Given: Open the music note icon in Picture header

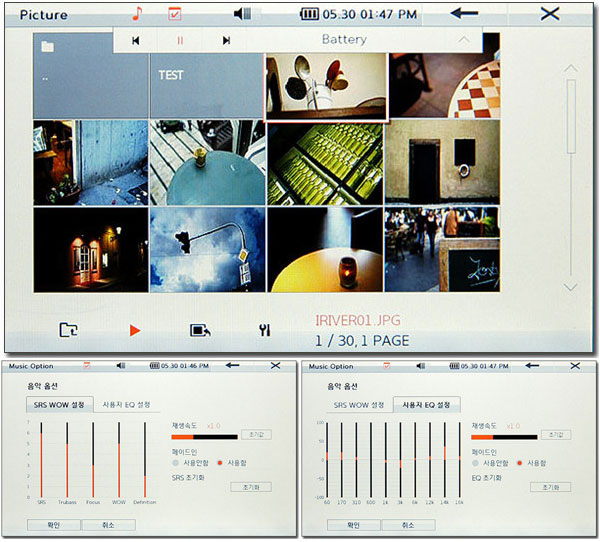Looking at the screenshot, I should (x=137, y=13).
